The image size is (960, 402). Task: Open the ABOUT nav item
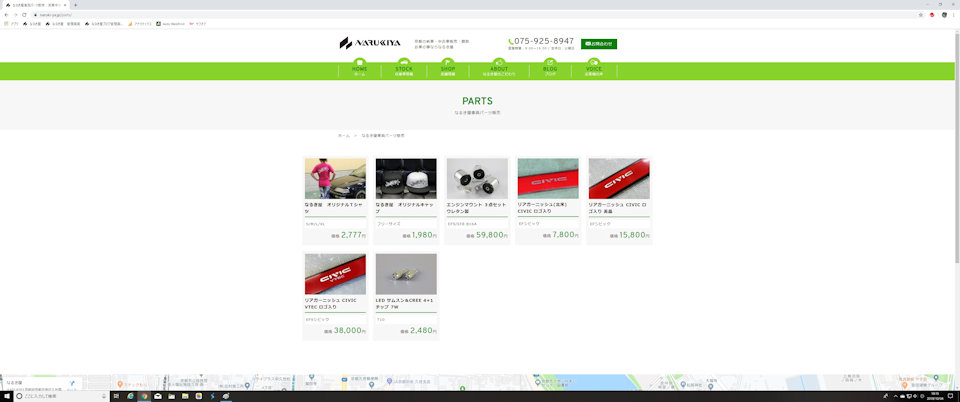(x=499, y=69)
